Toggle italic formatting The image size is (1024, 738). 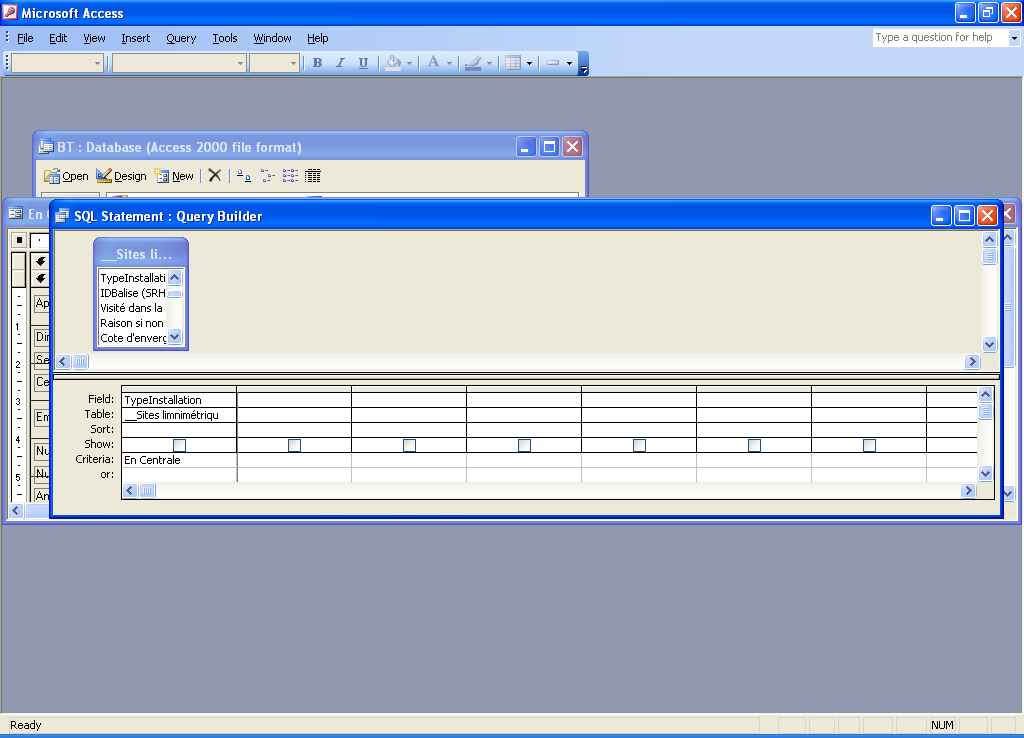click(x=340, y=63)
